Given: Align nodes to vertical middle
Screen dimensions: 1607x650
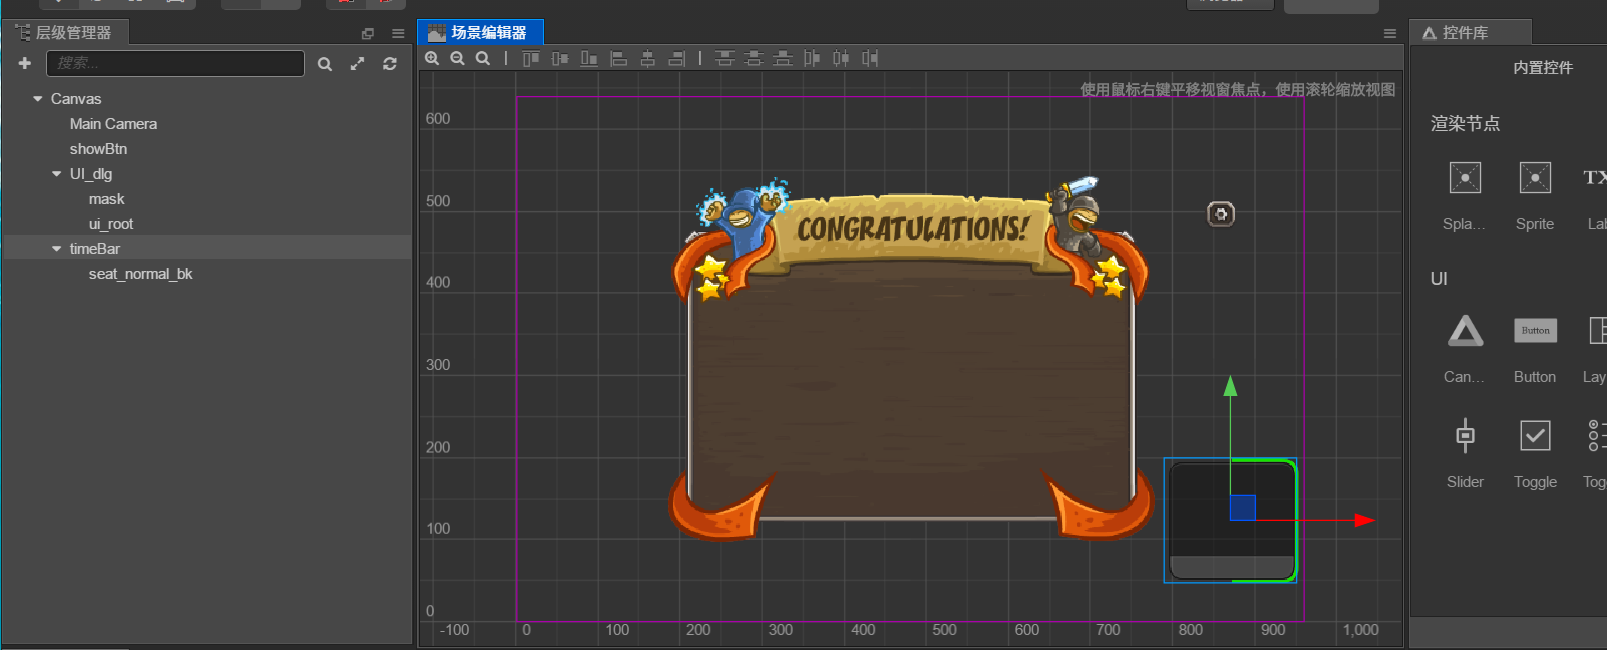Looking at the screenshot, I should point(560,58).
